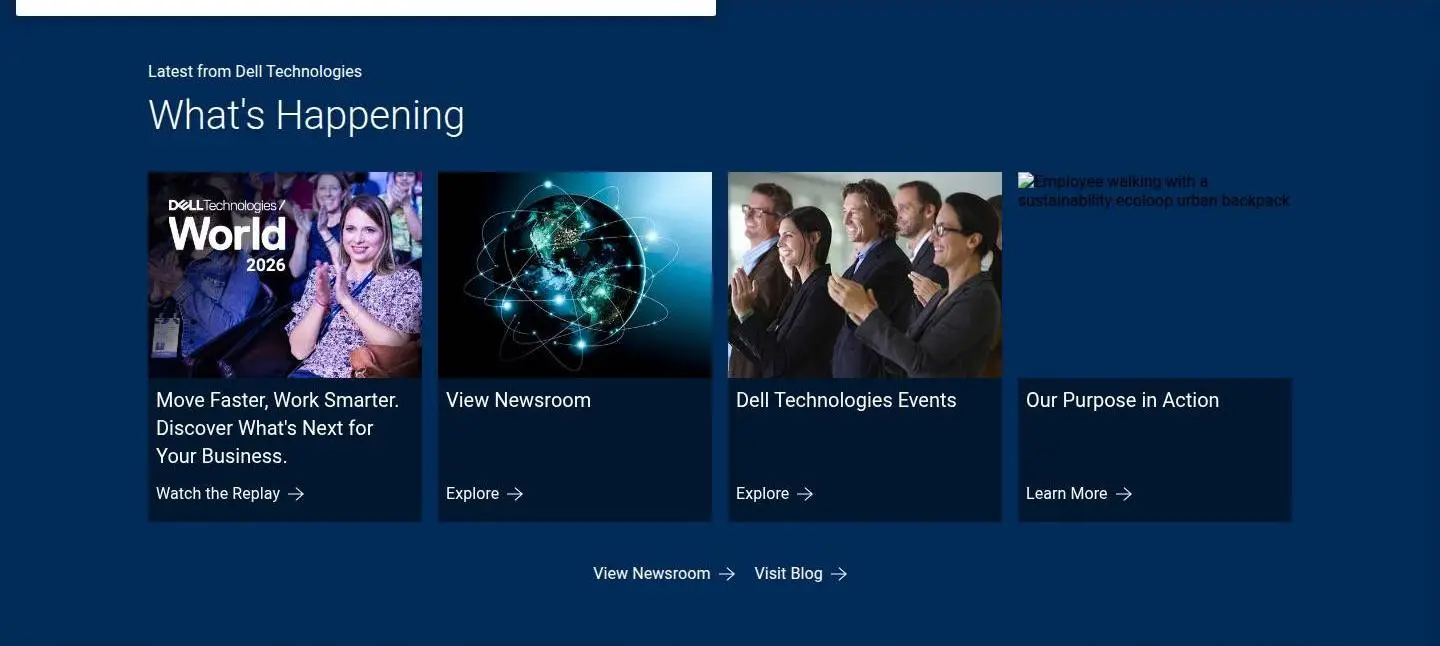Click the arrow icon next to 'Learn More'
1440x646 pixels.
click(x=1124, y=494)
